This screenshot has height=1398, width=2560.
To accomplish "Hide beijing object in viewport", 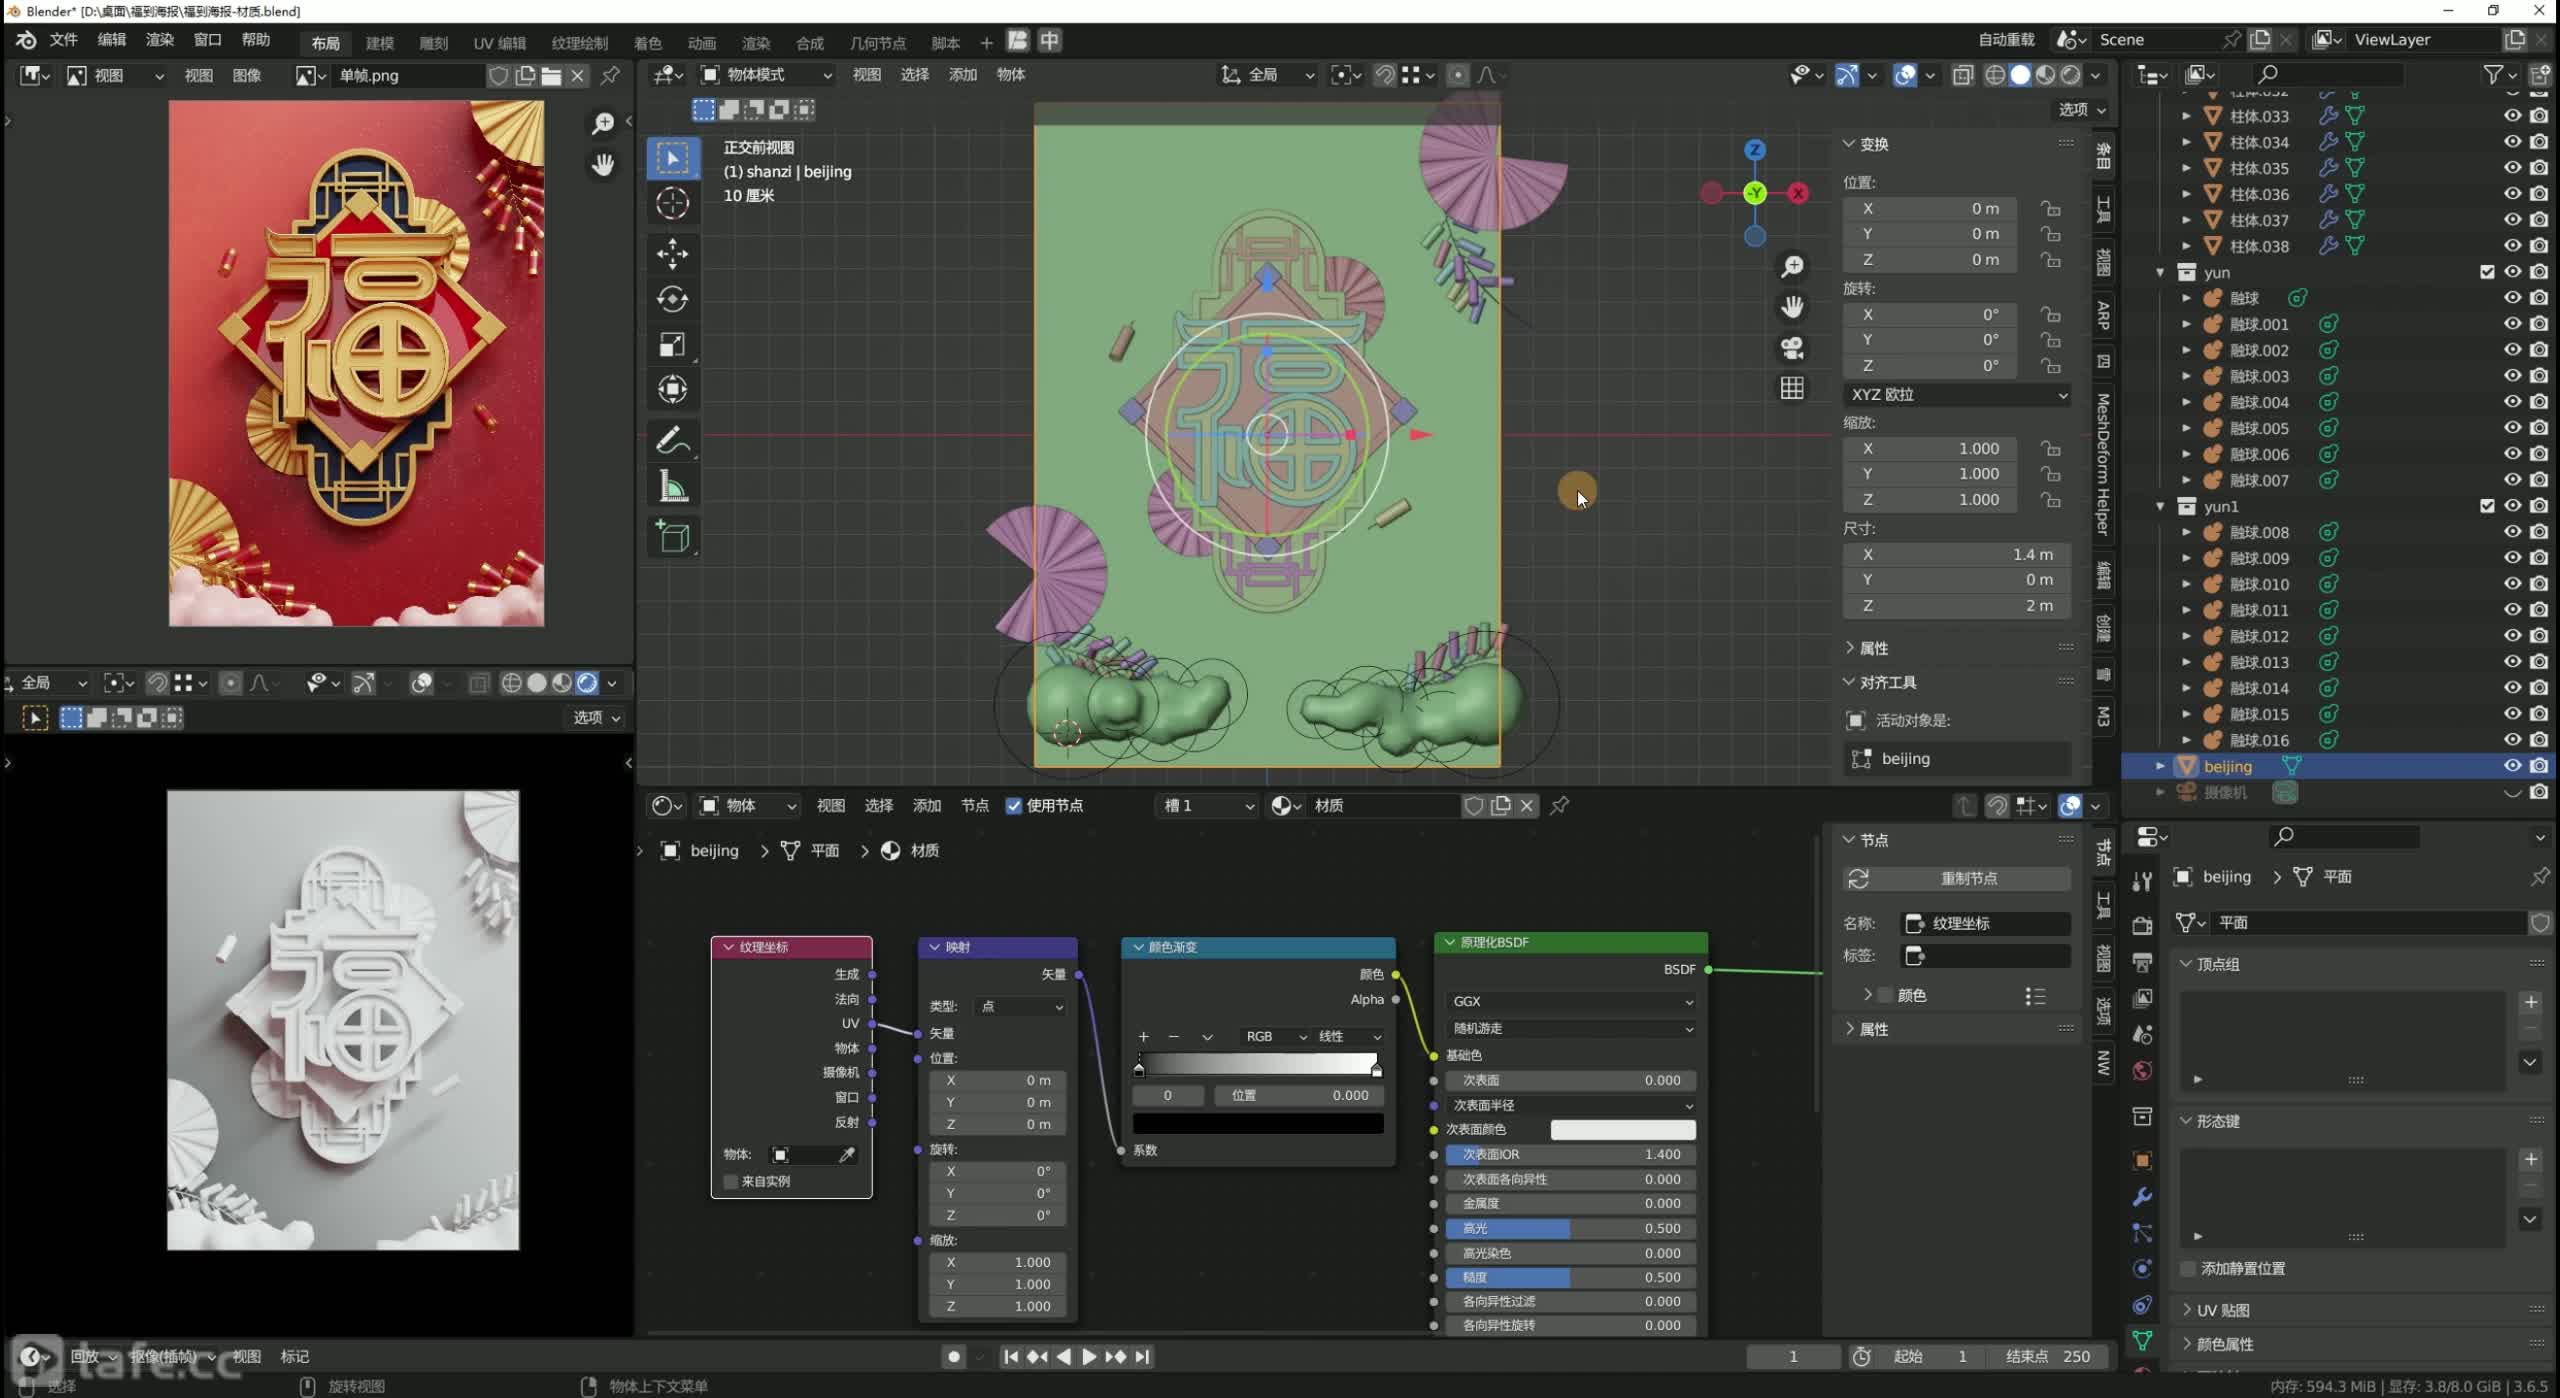I will [x=2511, y=766].
